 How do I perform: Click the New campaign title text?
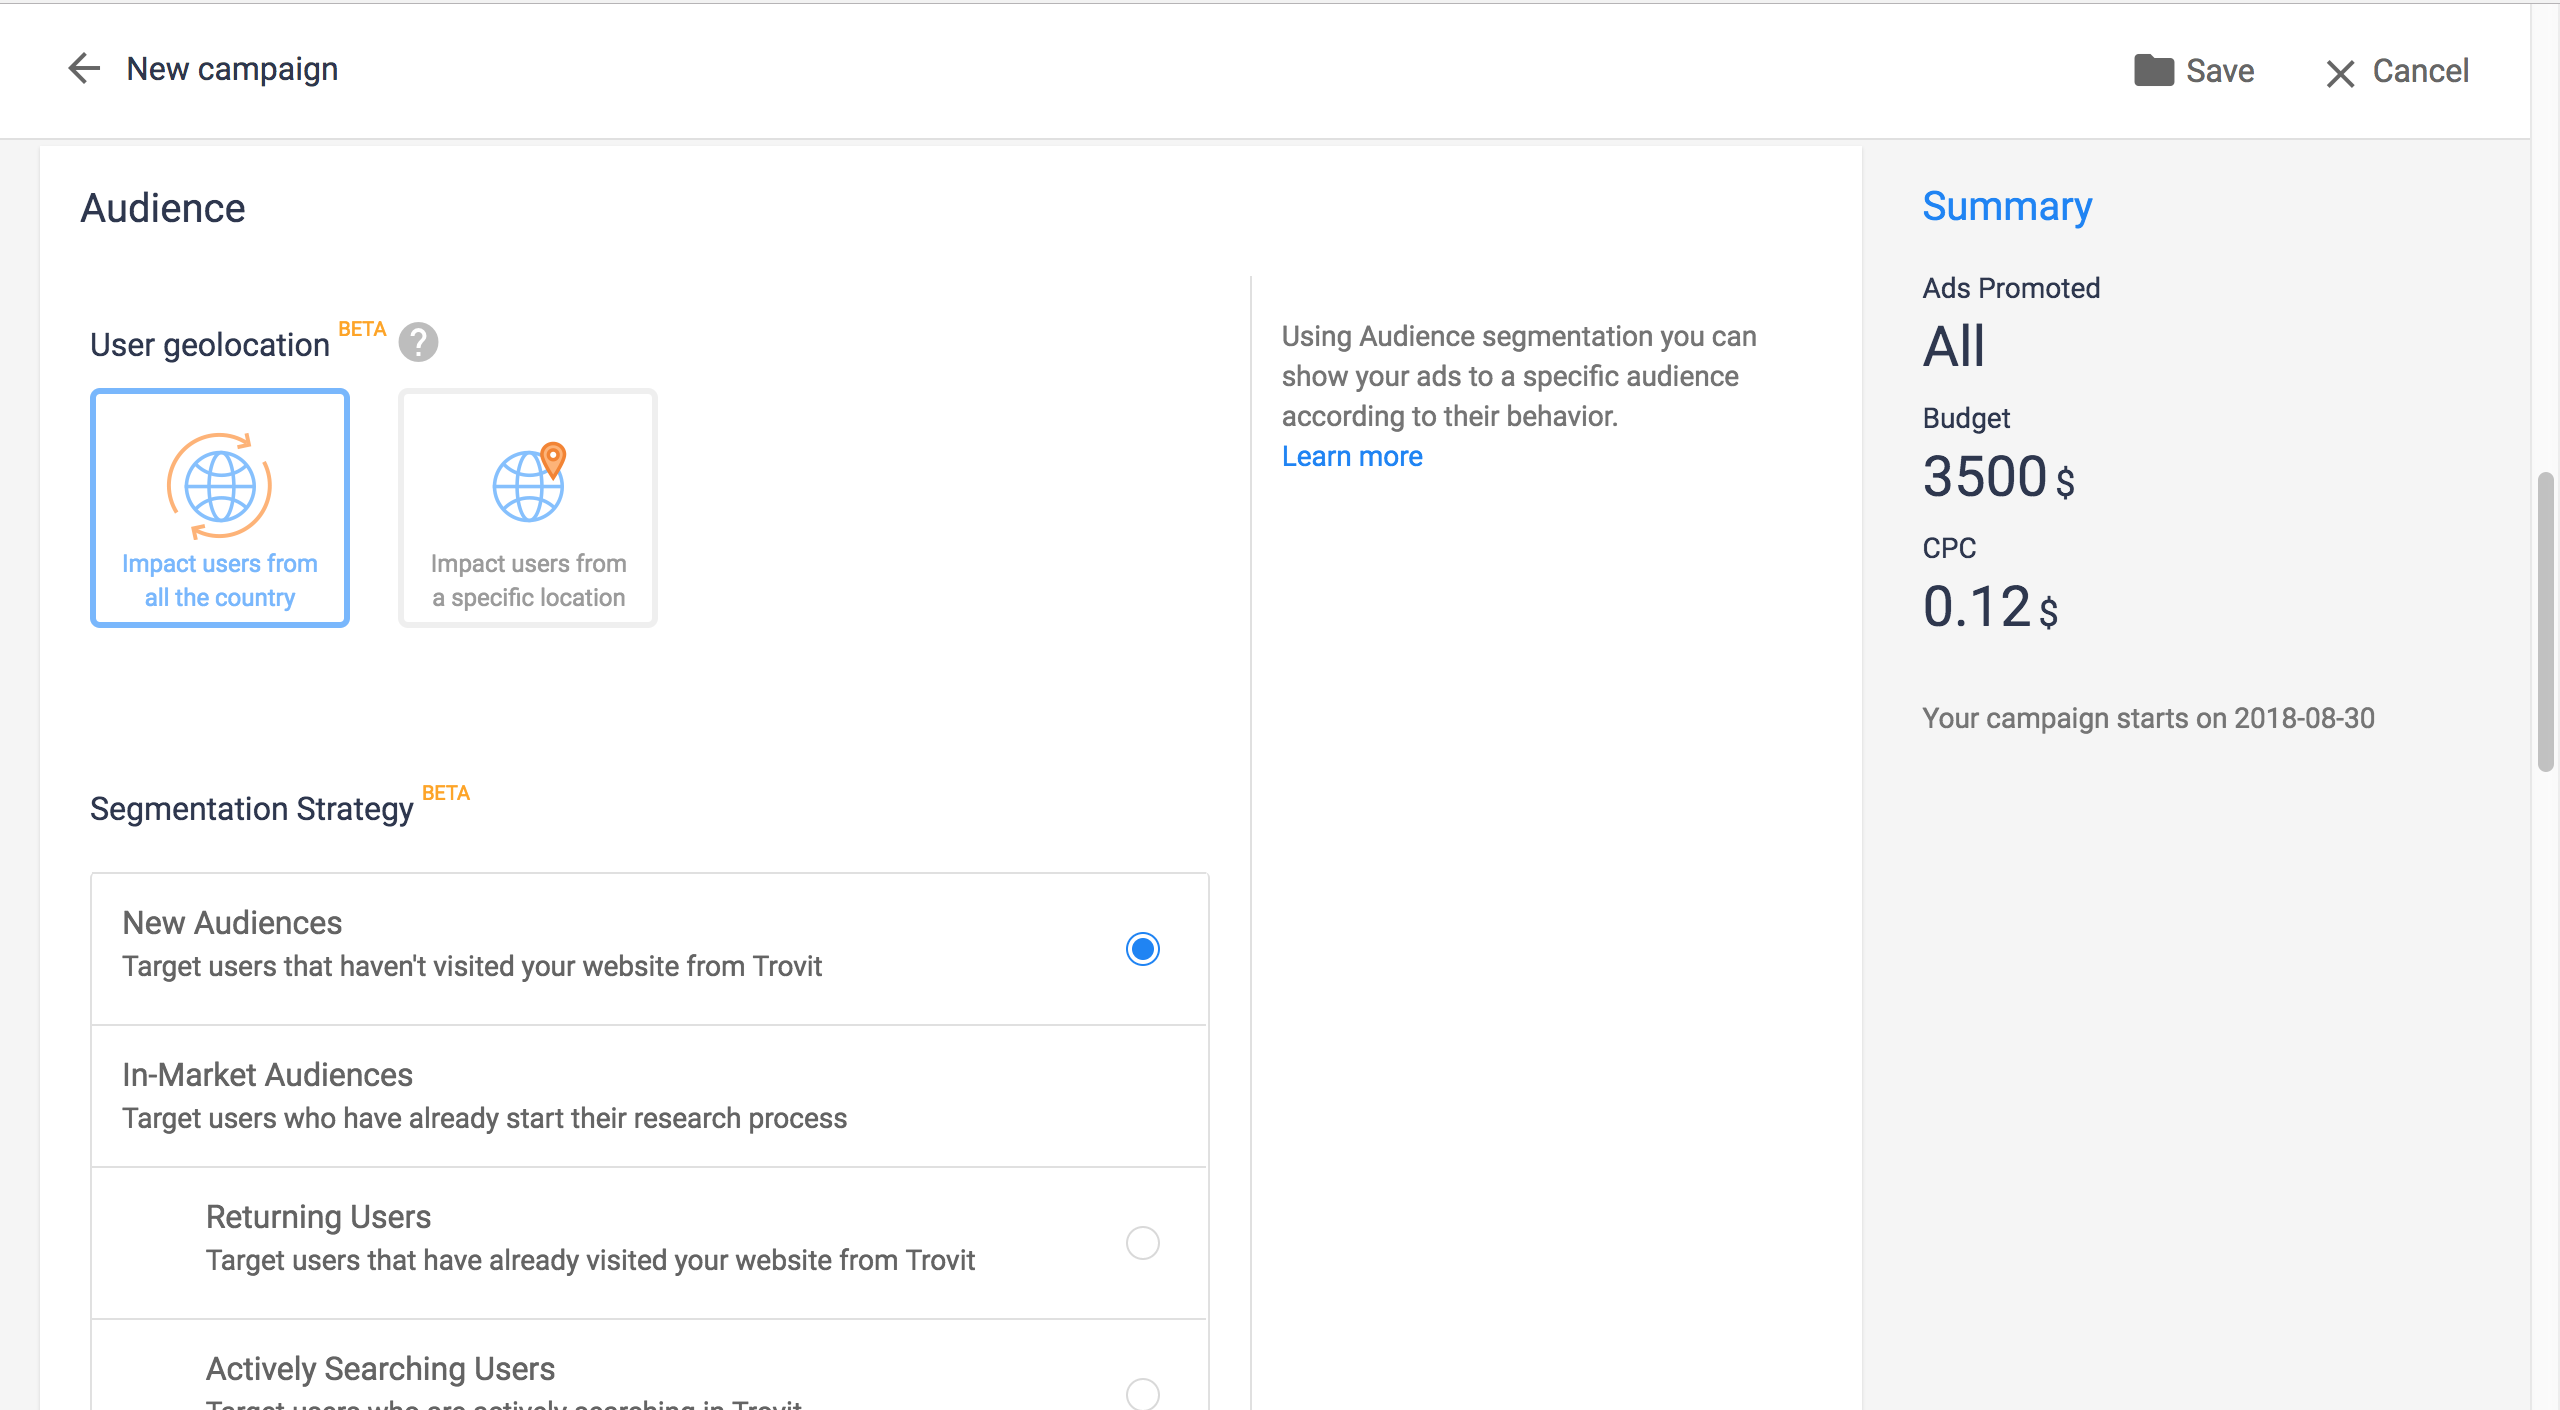(232, 69)
